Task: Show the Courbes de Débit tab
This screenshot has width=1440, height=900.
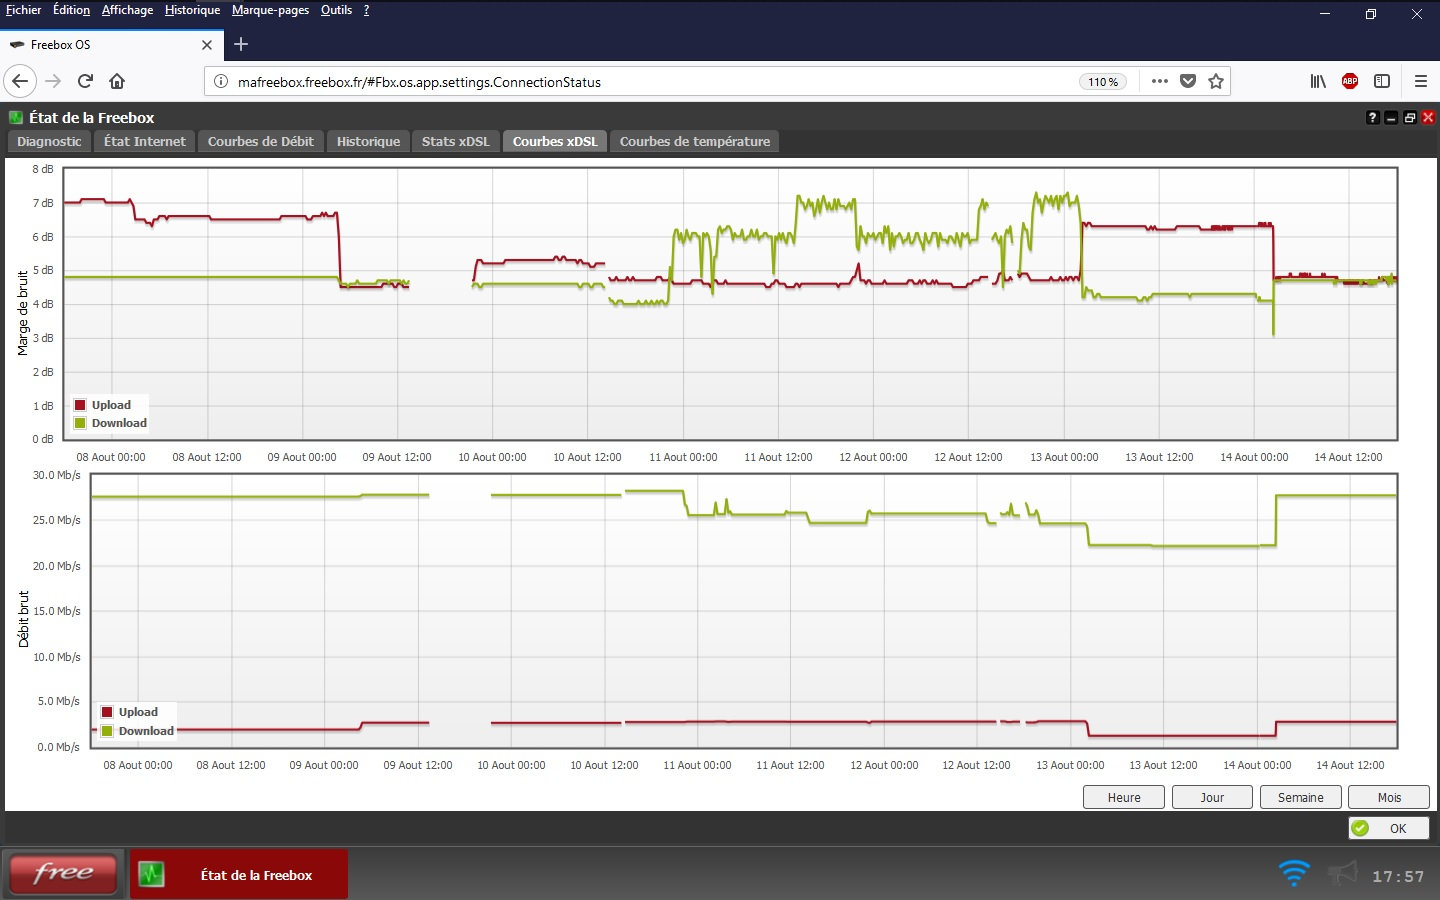Action: click(260, 142)
